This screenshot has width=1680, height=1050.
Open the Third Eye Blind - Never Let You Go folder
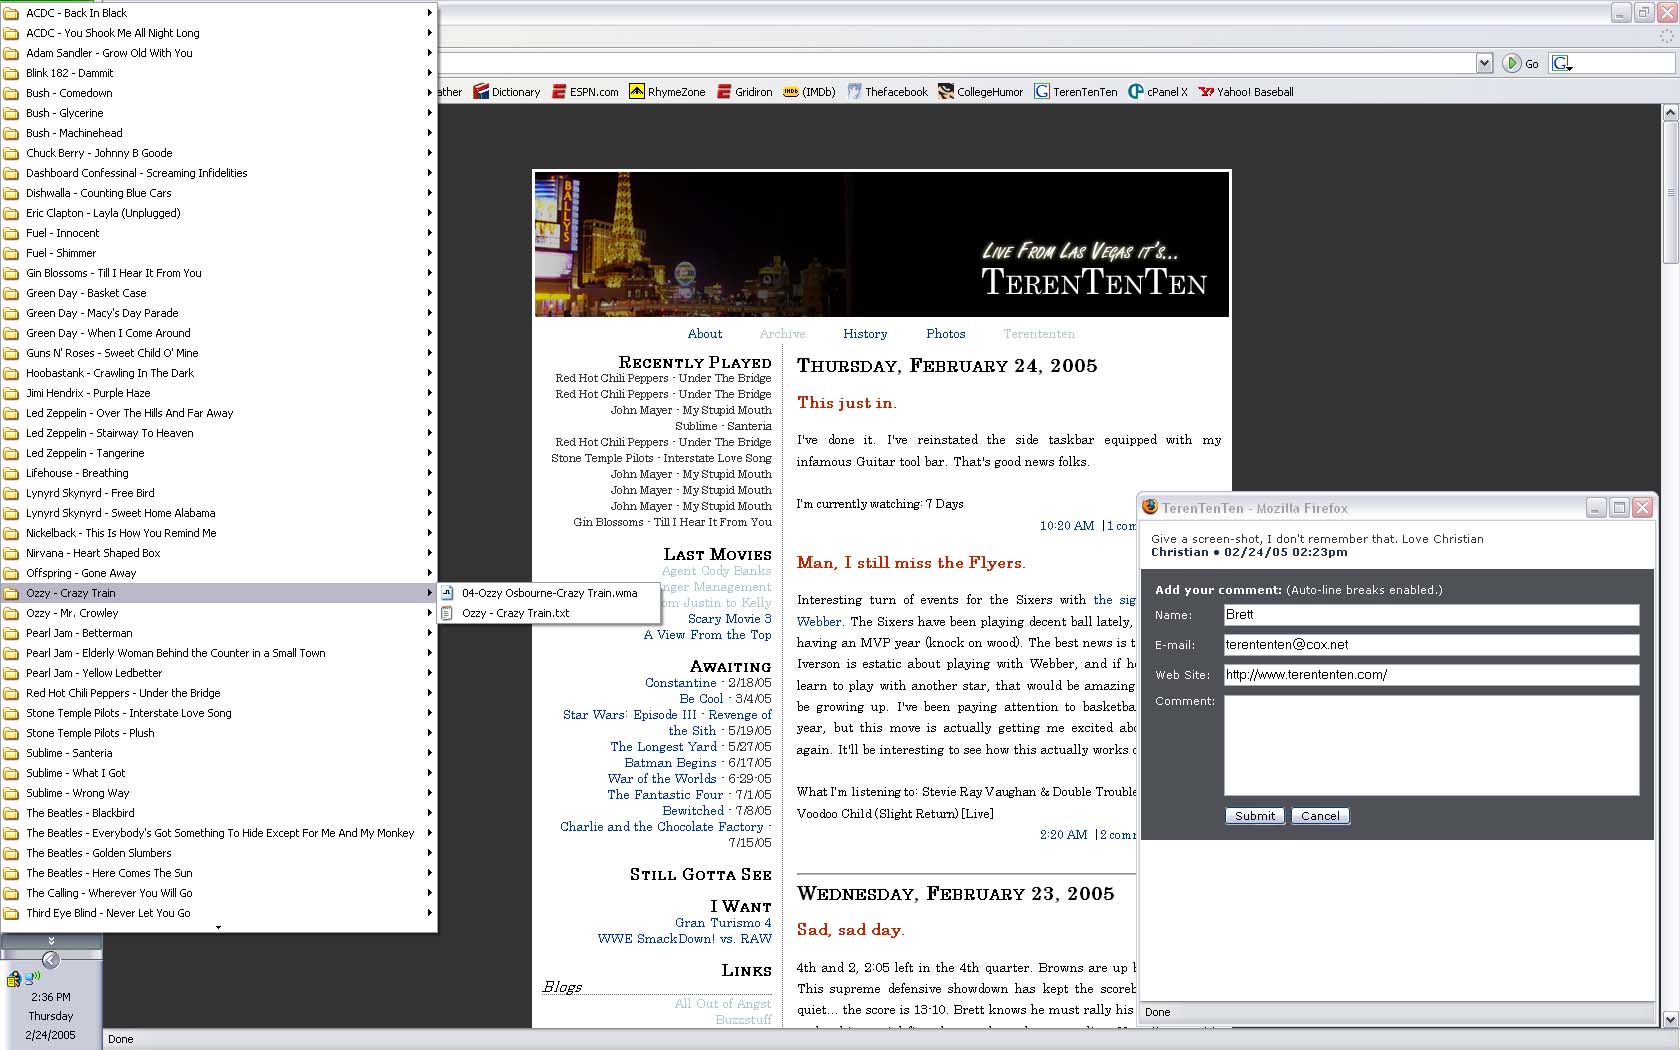click(x=219, y=913)
